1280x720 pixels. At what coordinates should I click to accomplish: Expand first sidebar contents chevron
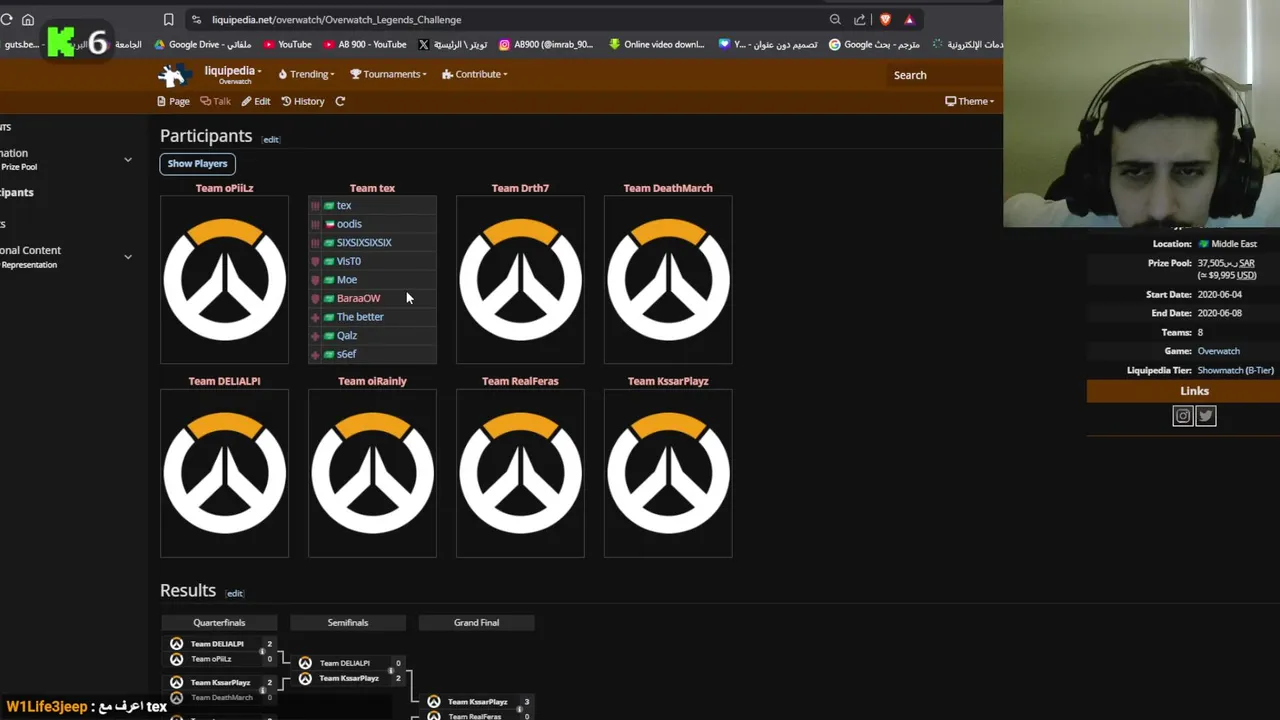pos(128,160)
